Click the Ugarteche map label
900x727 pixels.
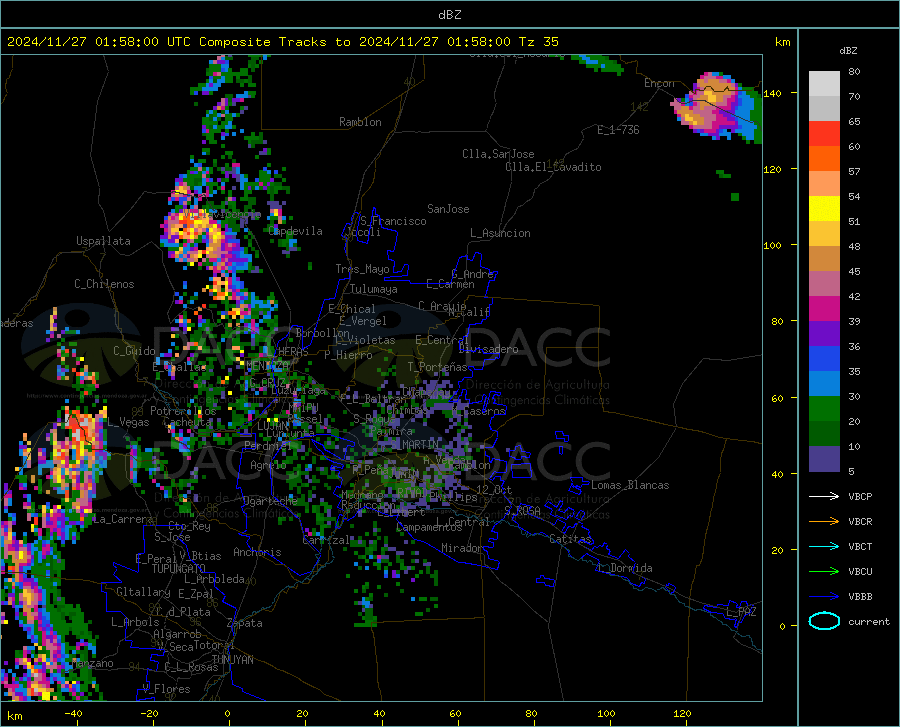[x=270, y=500]
